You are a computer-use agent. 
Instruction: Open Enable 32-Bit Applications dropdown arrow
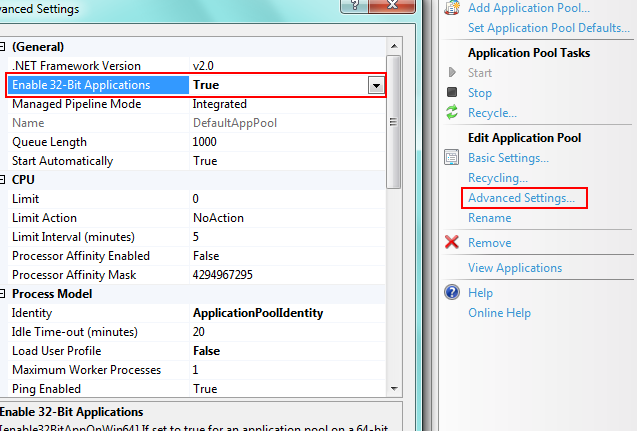click(376, 86)
